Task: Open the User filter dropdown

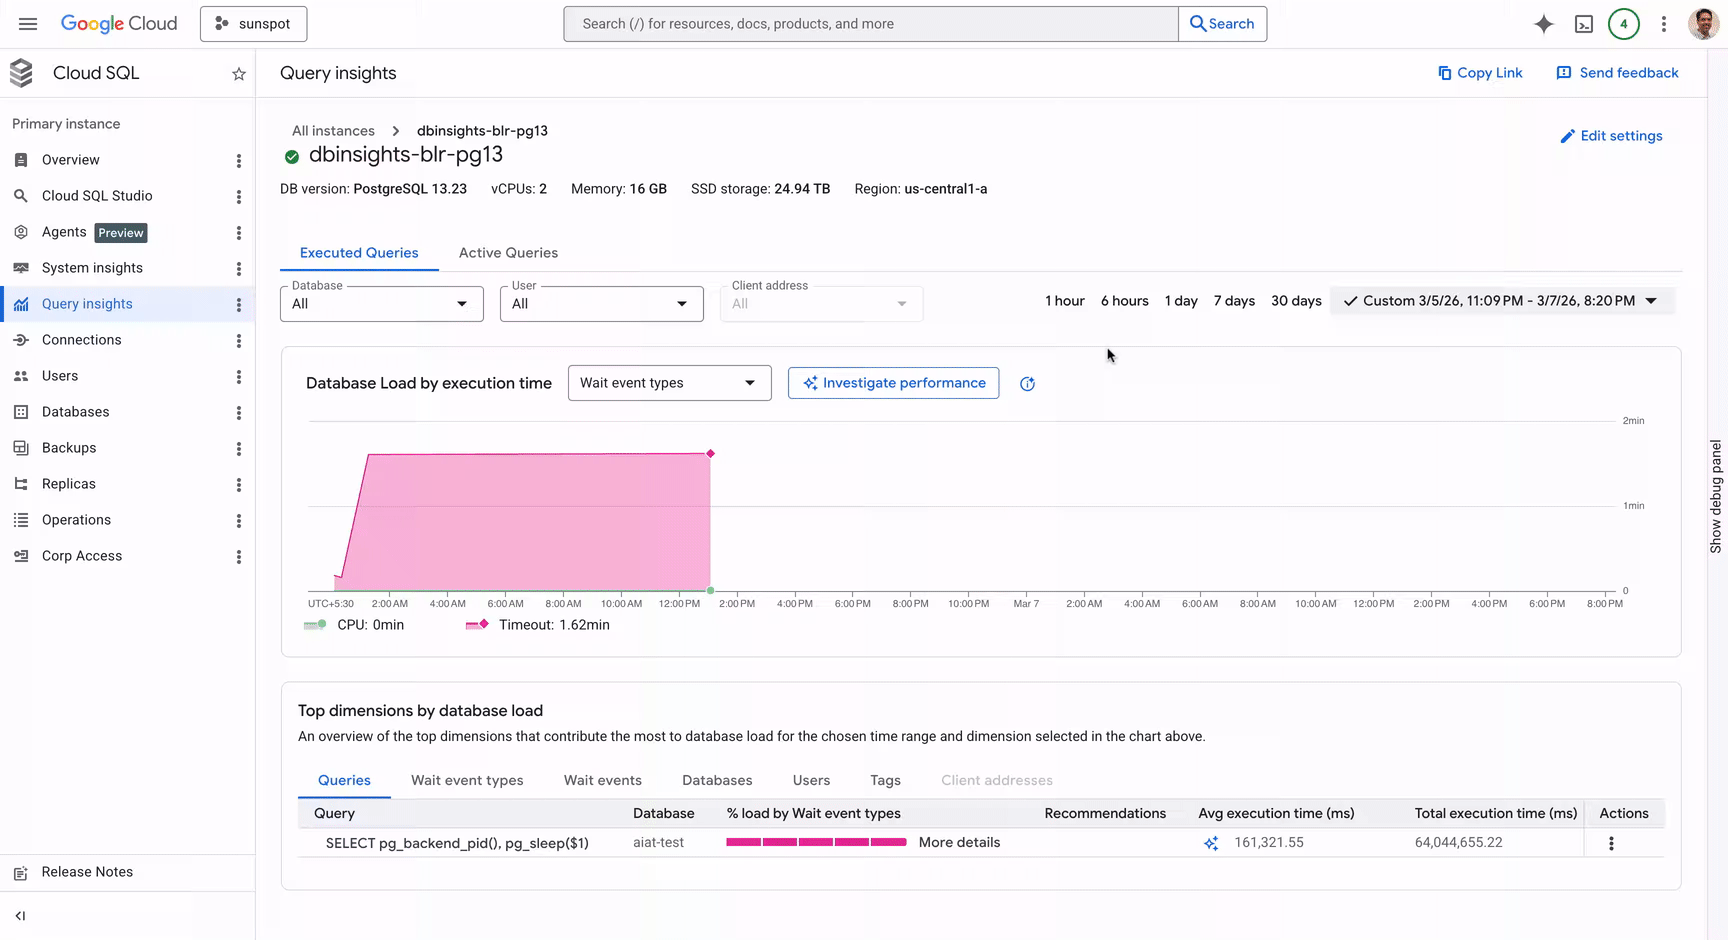Action: 602,304
